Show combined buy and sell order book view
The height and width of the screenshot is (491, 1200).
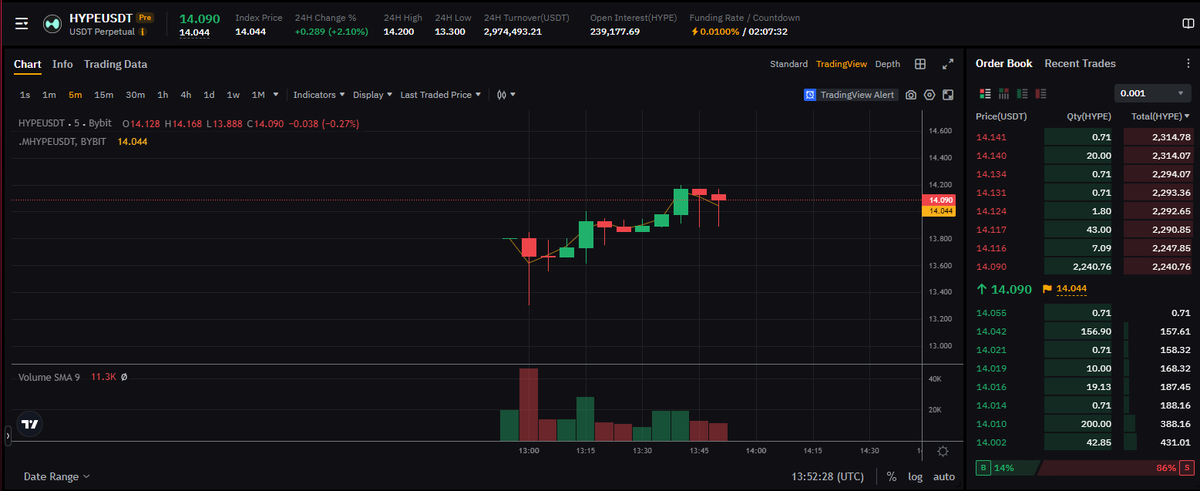[984, 93]
